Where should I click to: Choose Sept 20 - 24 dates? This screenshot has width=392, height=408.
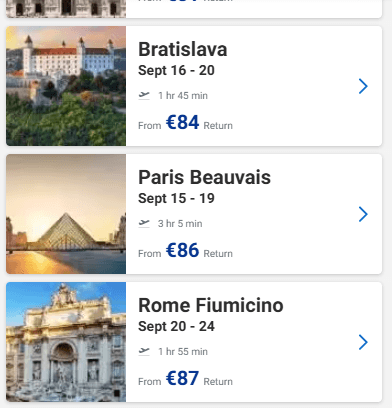[x=176, y=326]
